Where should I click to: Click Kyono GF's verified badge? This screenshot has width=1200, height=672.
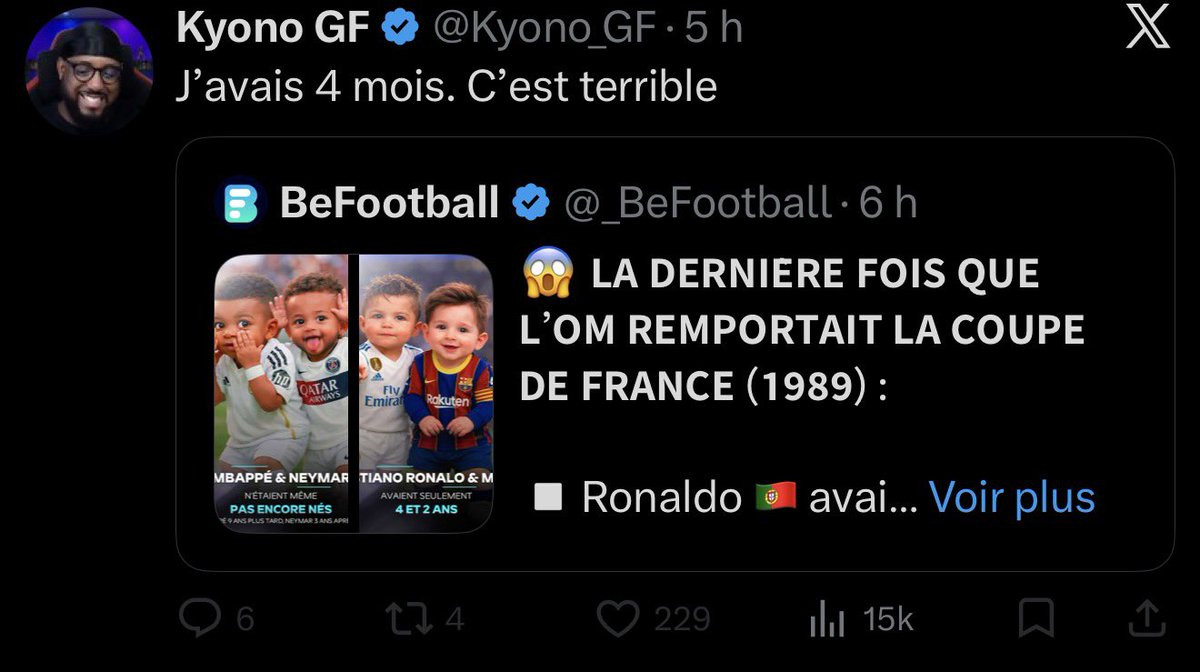point(401,29)
